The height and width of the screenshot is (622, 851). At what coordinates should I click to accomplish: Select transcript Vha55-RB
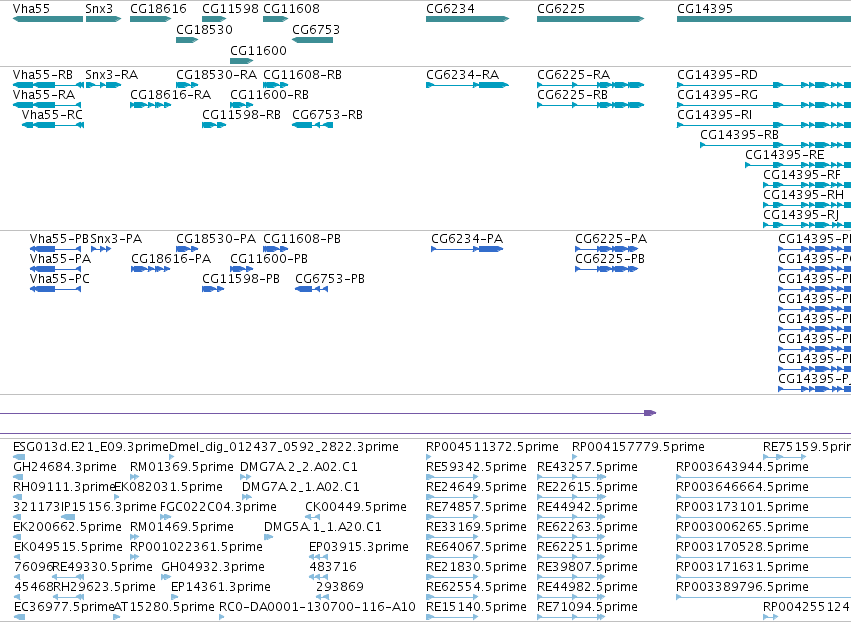(x=48, y=85)
